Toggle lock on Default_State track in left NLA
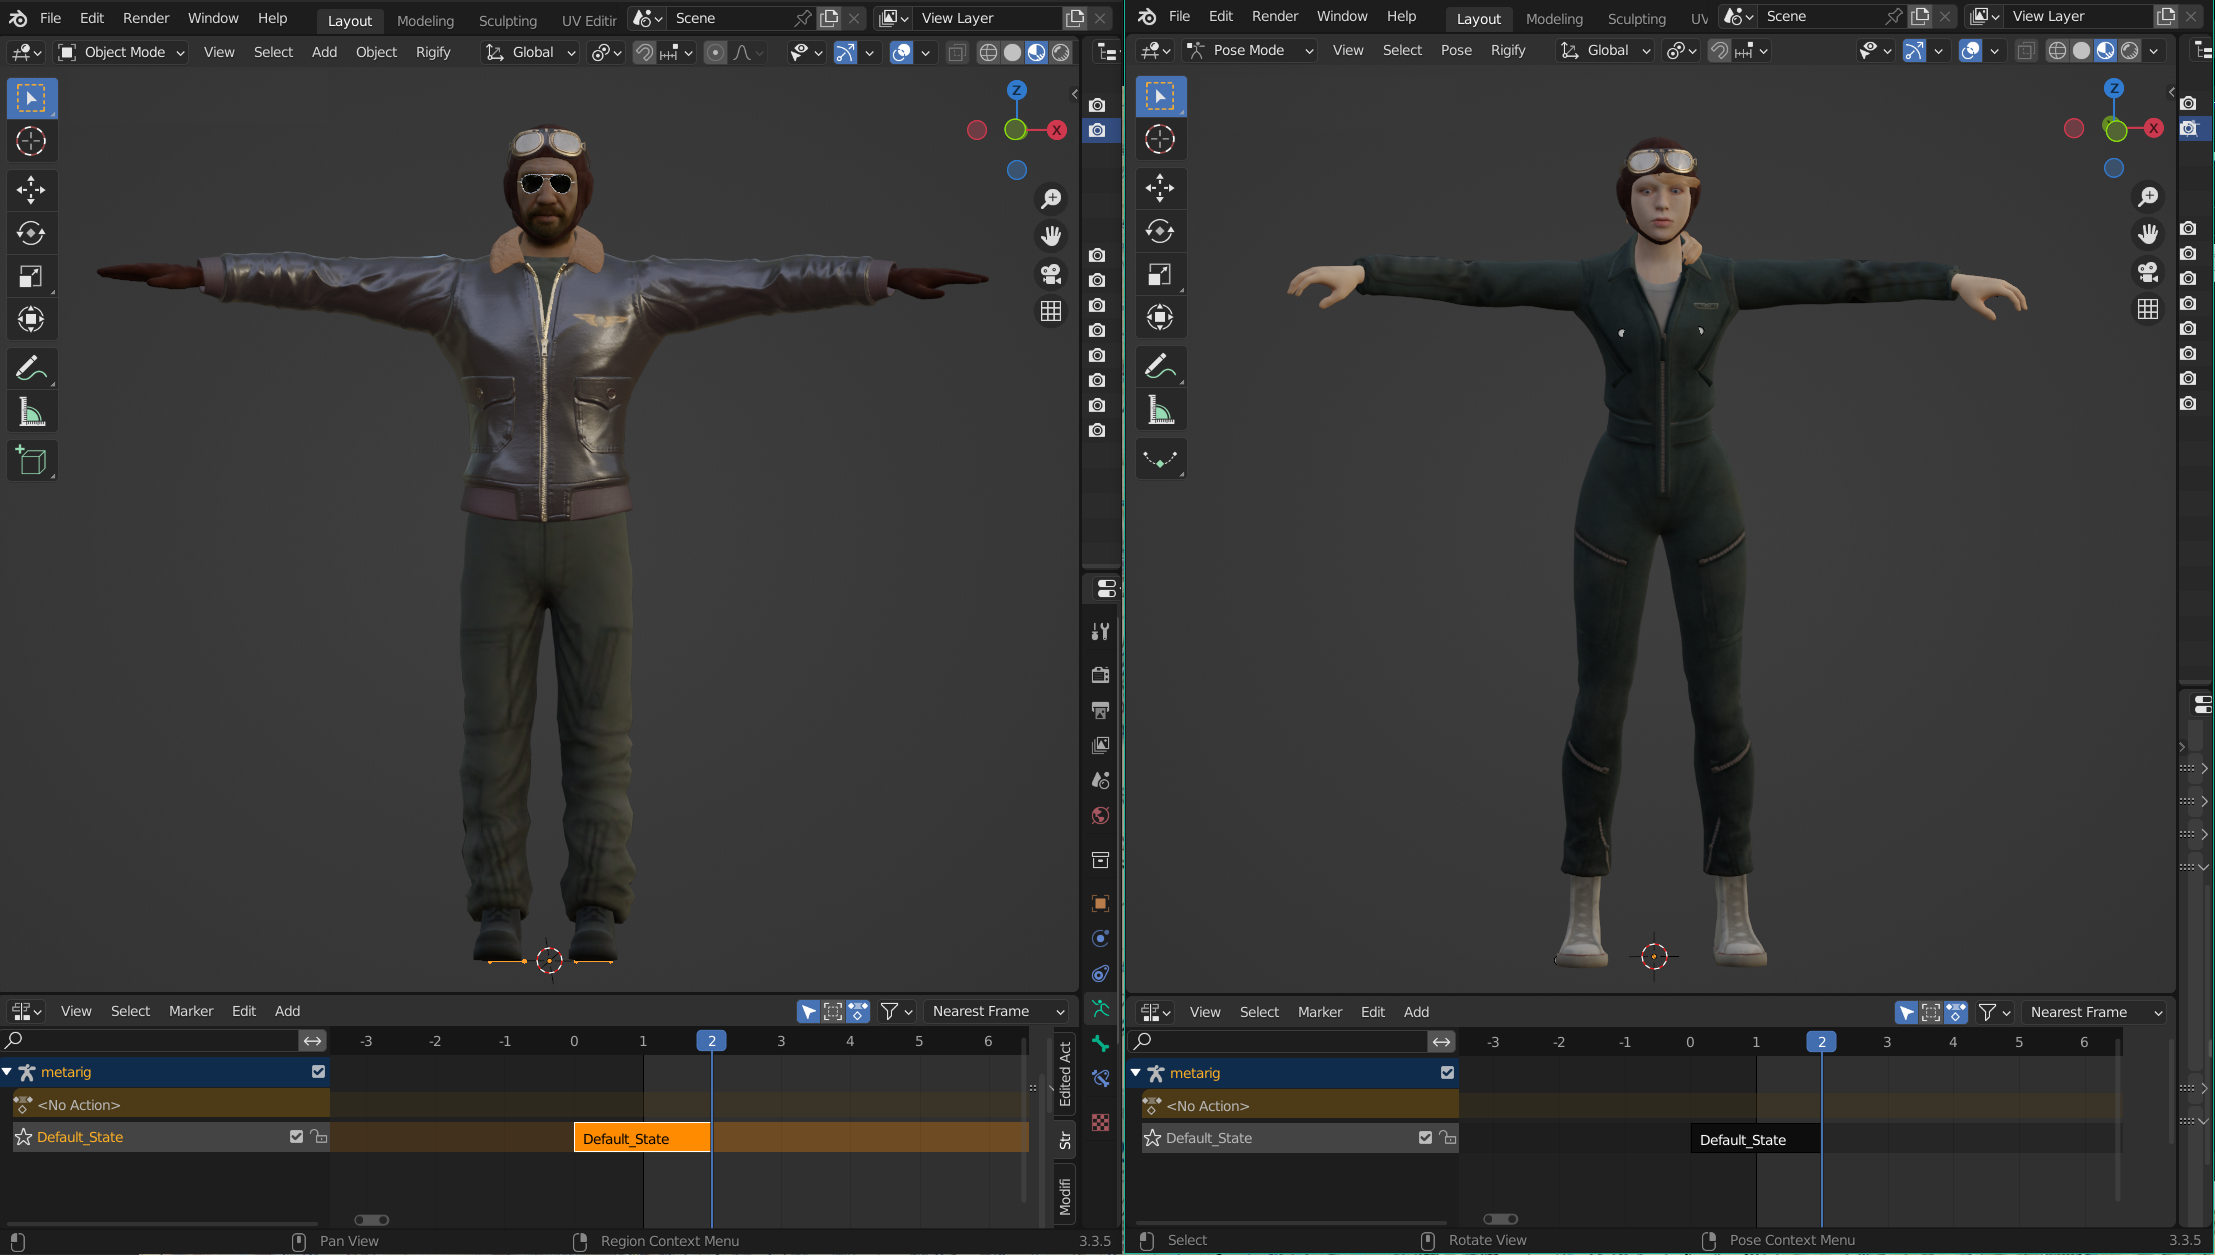This screenshot has height=1255, width=2215. coord(318,1136)
